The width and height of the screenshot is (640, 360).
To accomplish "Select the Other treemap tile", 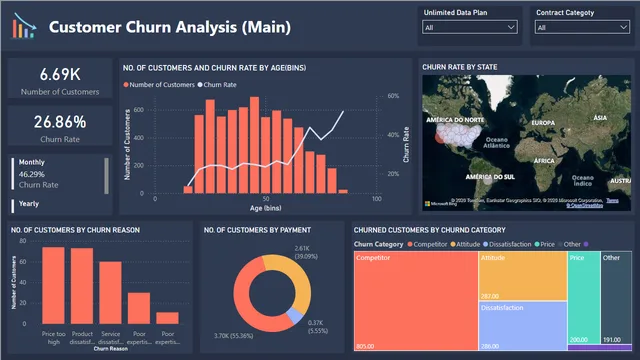I will pyautogui.click(x=616, y=298).
